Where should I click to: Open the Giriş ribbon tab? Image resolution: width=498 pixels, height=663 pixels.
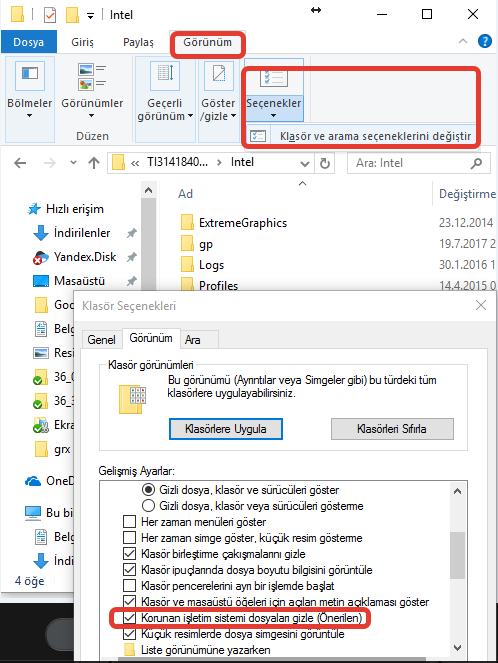pos(82,42)
